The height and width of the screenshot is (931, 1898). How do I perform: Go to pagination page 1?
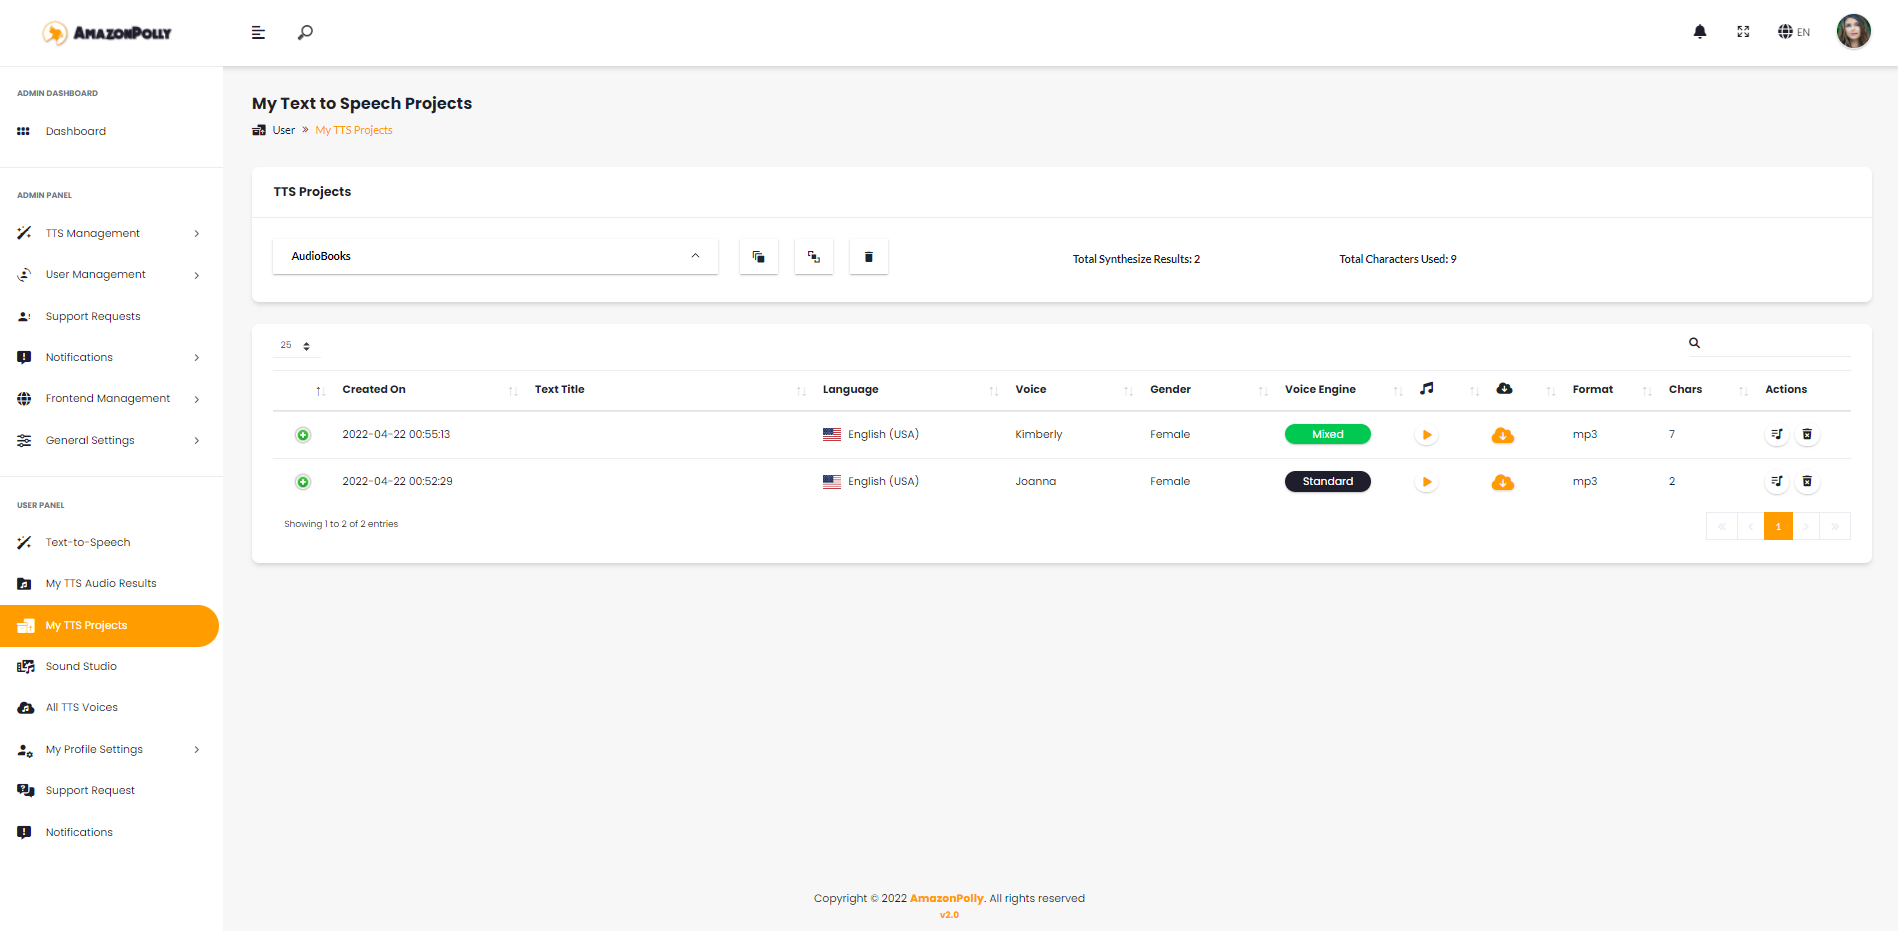(x=1778, y=526)
